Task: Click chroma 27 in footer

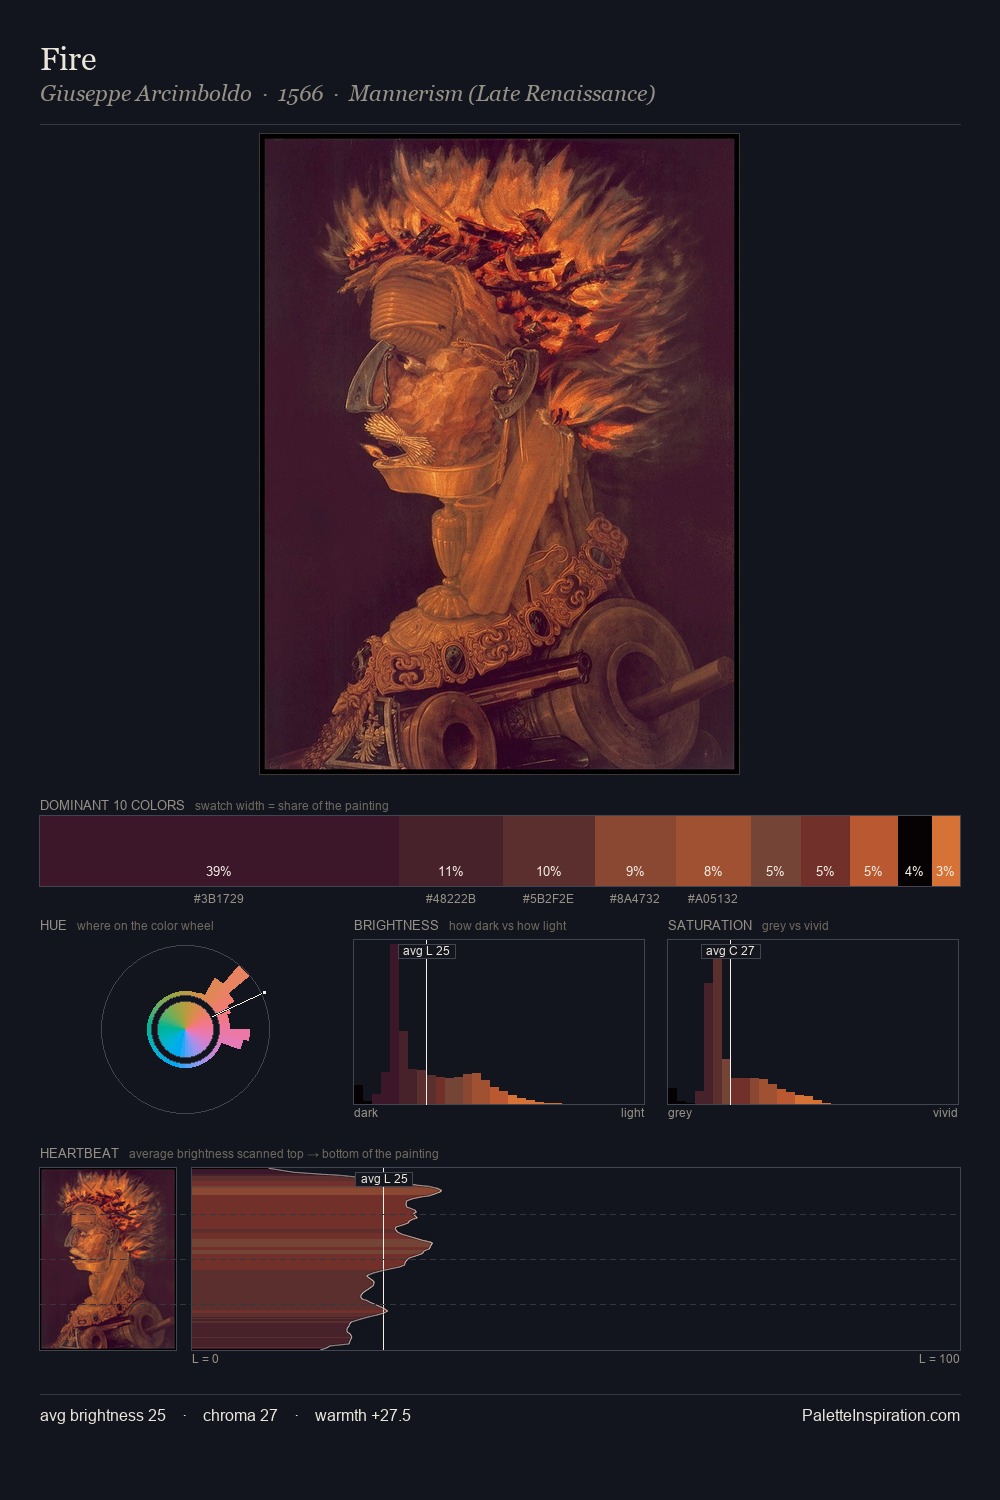Action: pyautogui.click(x=240, y=1415)
